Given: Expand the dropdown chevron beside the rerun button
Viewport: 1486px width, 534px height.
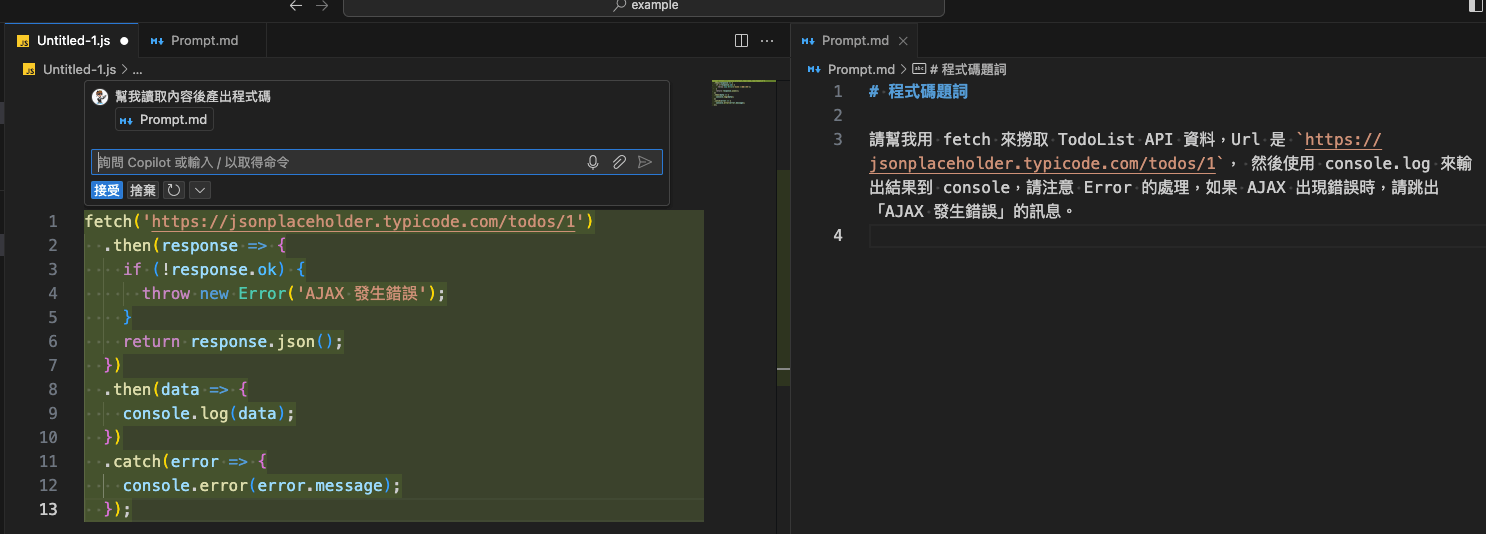Looking at the screenshot, I should click(199, 190).
